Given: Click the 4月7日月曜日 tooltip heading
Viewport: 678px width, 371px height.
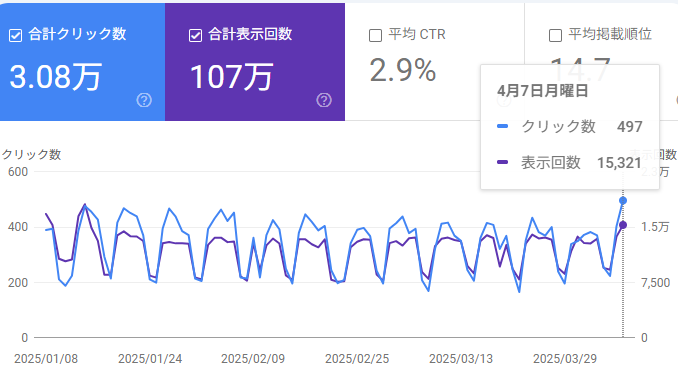Looking at the screenshot, I should (x=543, y=91).
